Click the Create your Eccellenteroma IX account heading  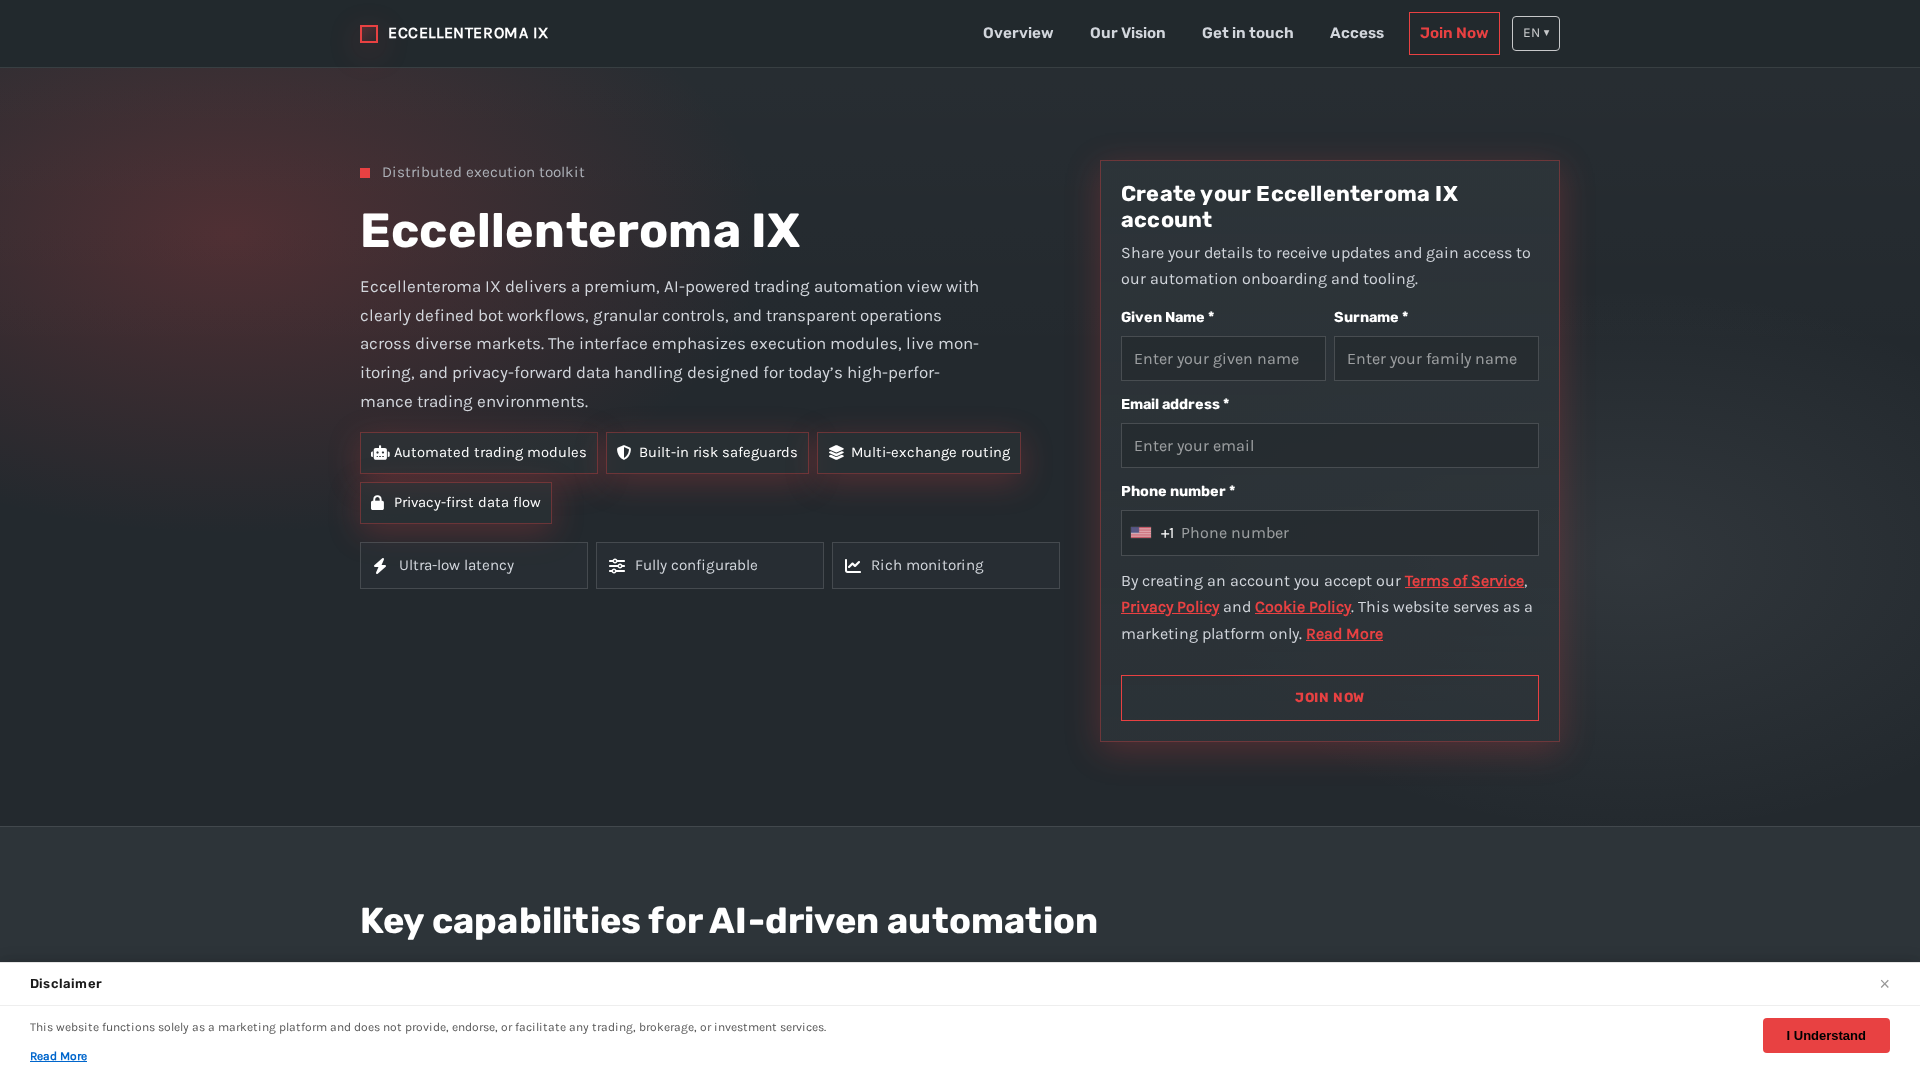click(x=1289, y=207)
